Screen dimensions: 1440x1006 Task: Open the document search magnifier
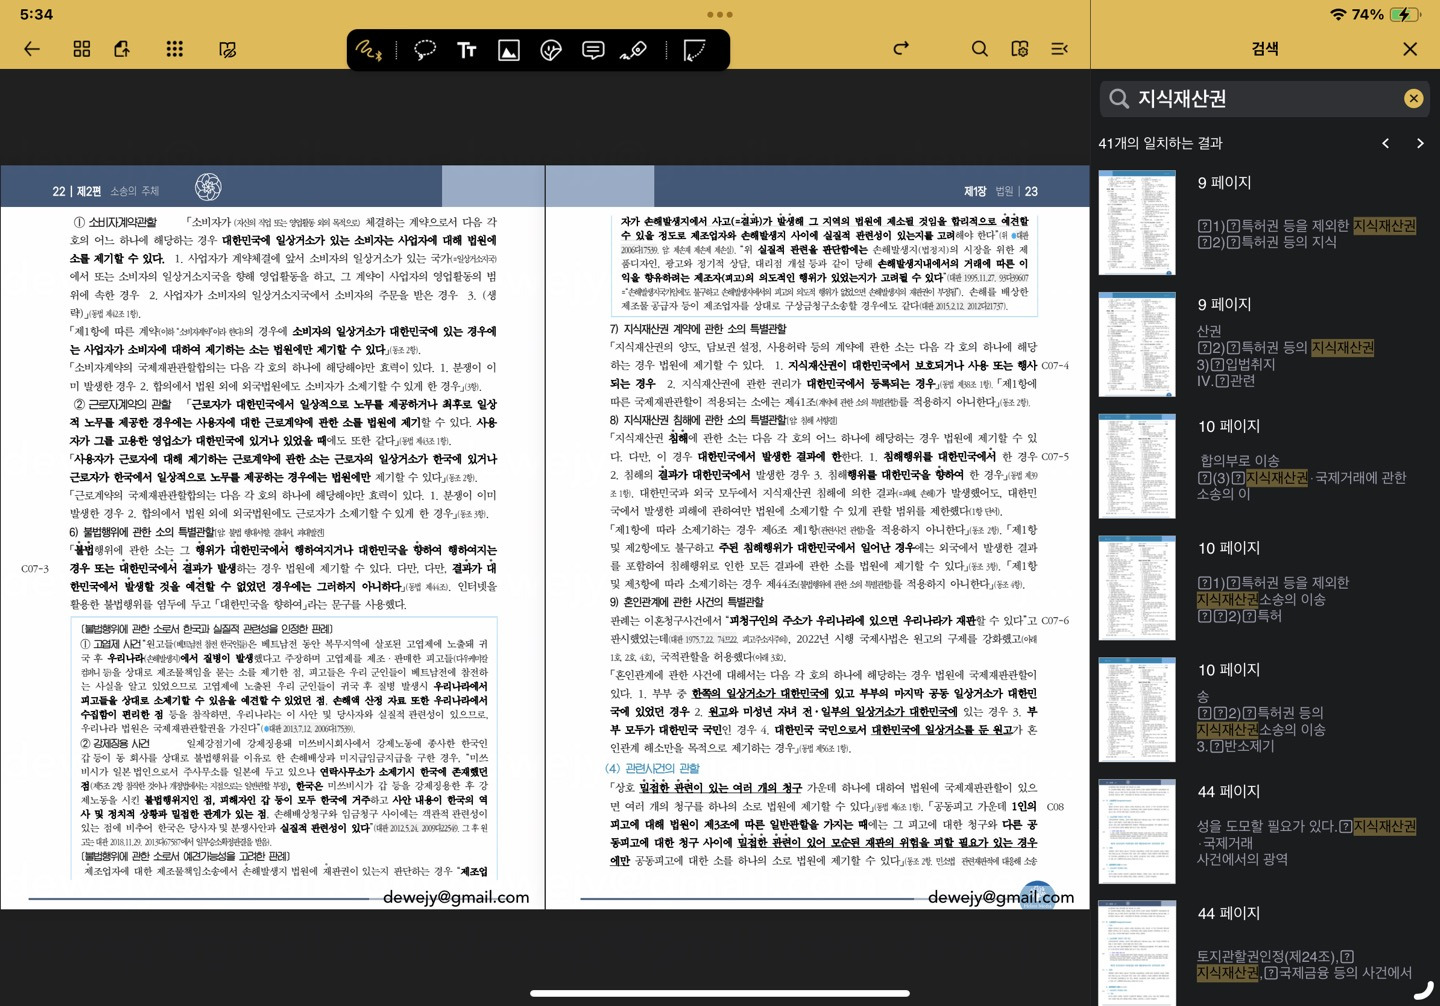[980, 49]
